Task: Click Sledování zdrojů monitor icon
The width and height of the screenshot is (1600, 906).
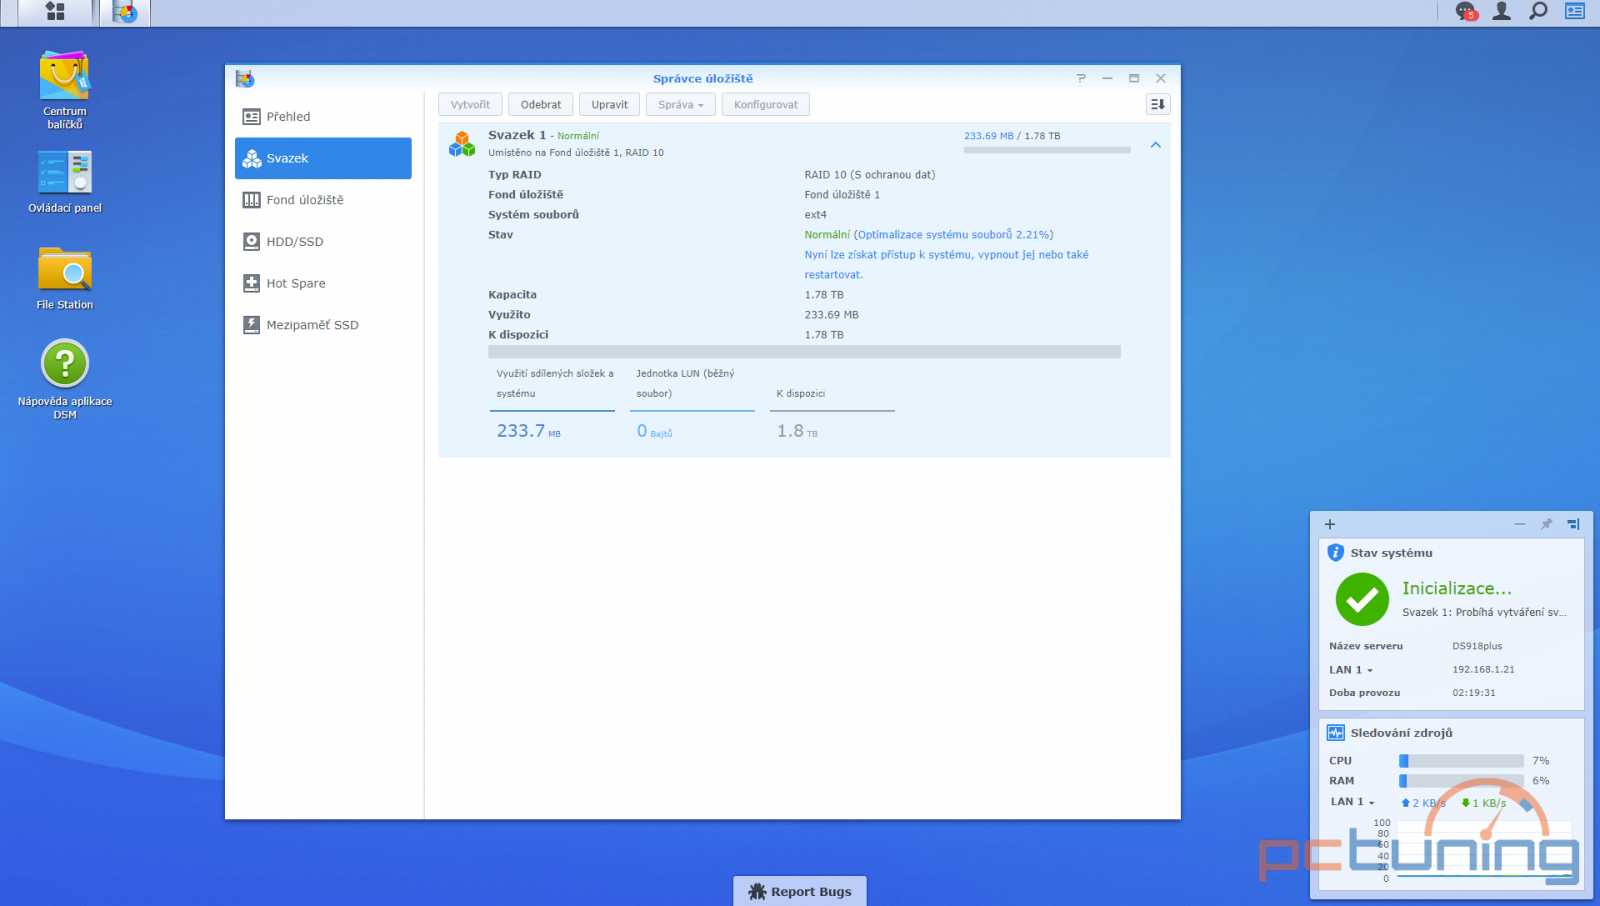Action: click(1336, 732)
